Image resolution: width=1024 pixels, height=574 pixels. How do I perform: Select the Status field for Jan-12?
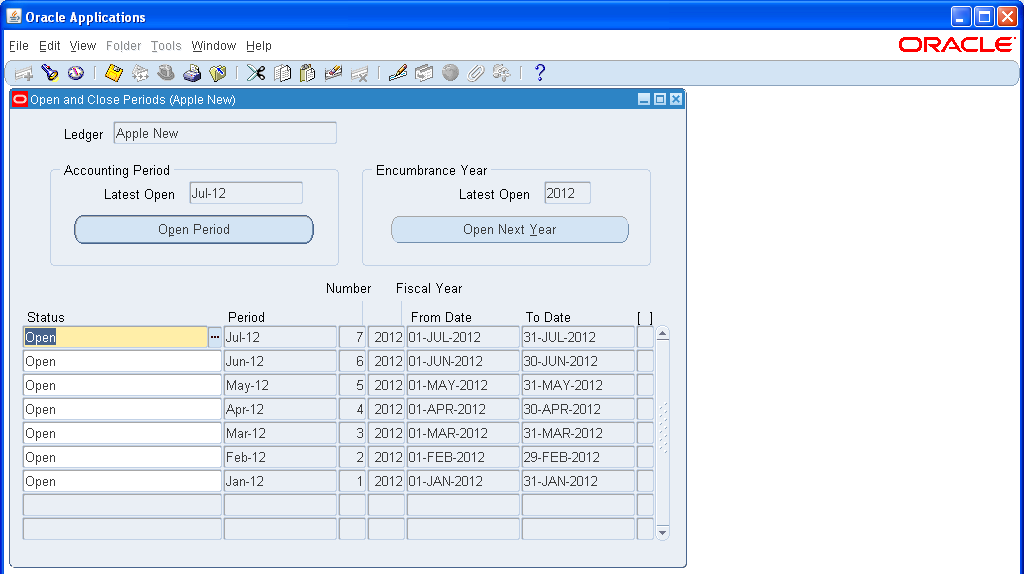click(122, 481)
